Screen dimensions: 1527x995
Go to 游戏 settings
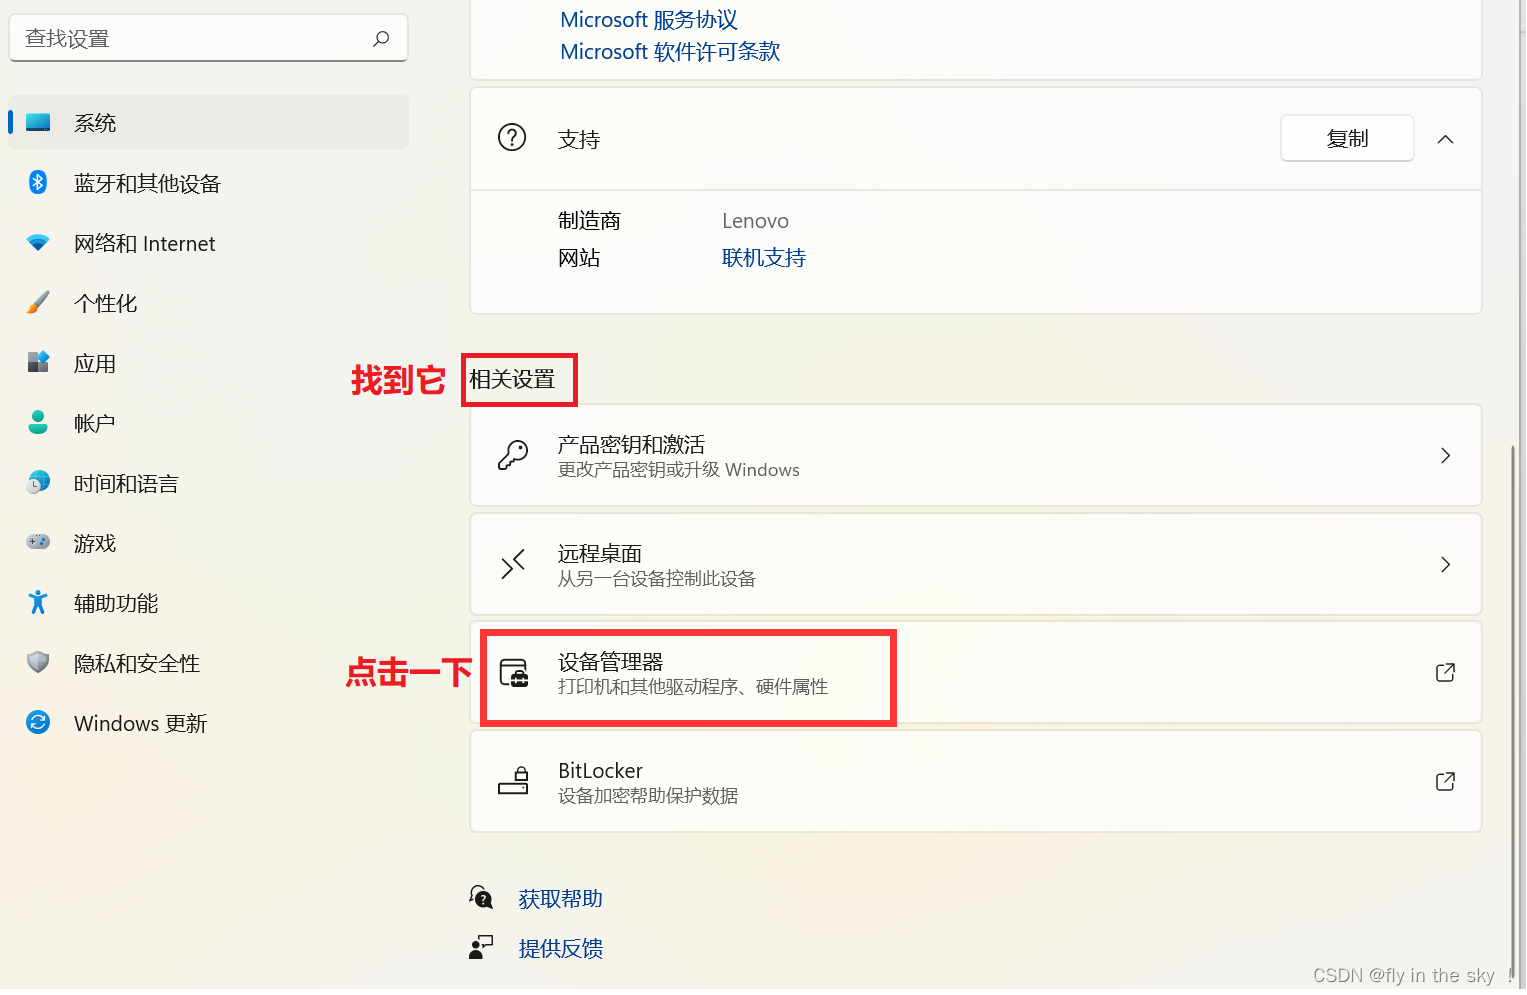(208, 543)
